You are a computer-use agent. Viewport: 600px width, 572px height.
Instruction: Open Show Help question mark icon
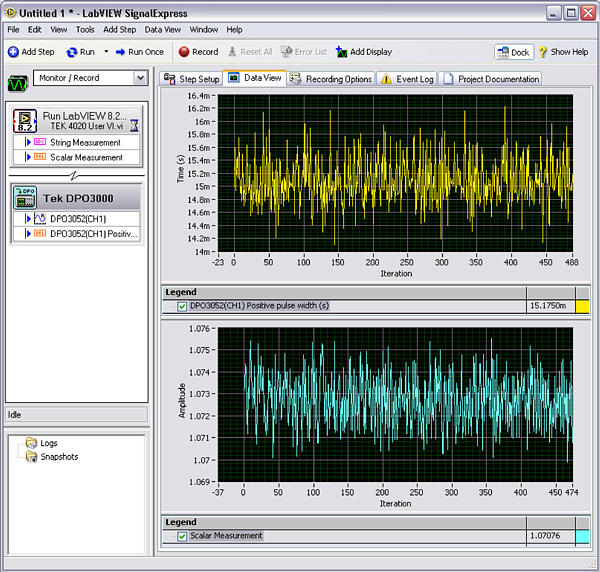pyautogui.click(x=544, y=52)
